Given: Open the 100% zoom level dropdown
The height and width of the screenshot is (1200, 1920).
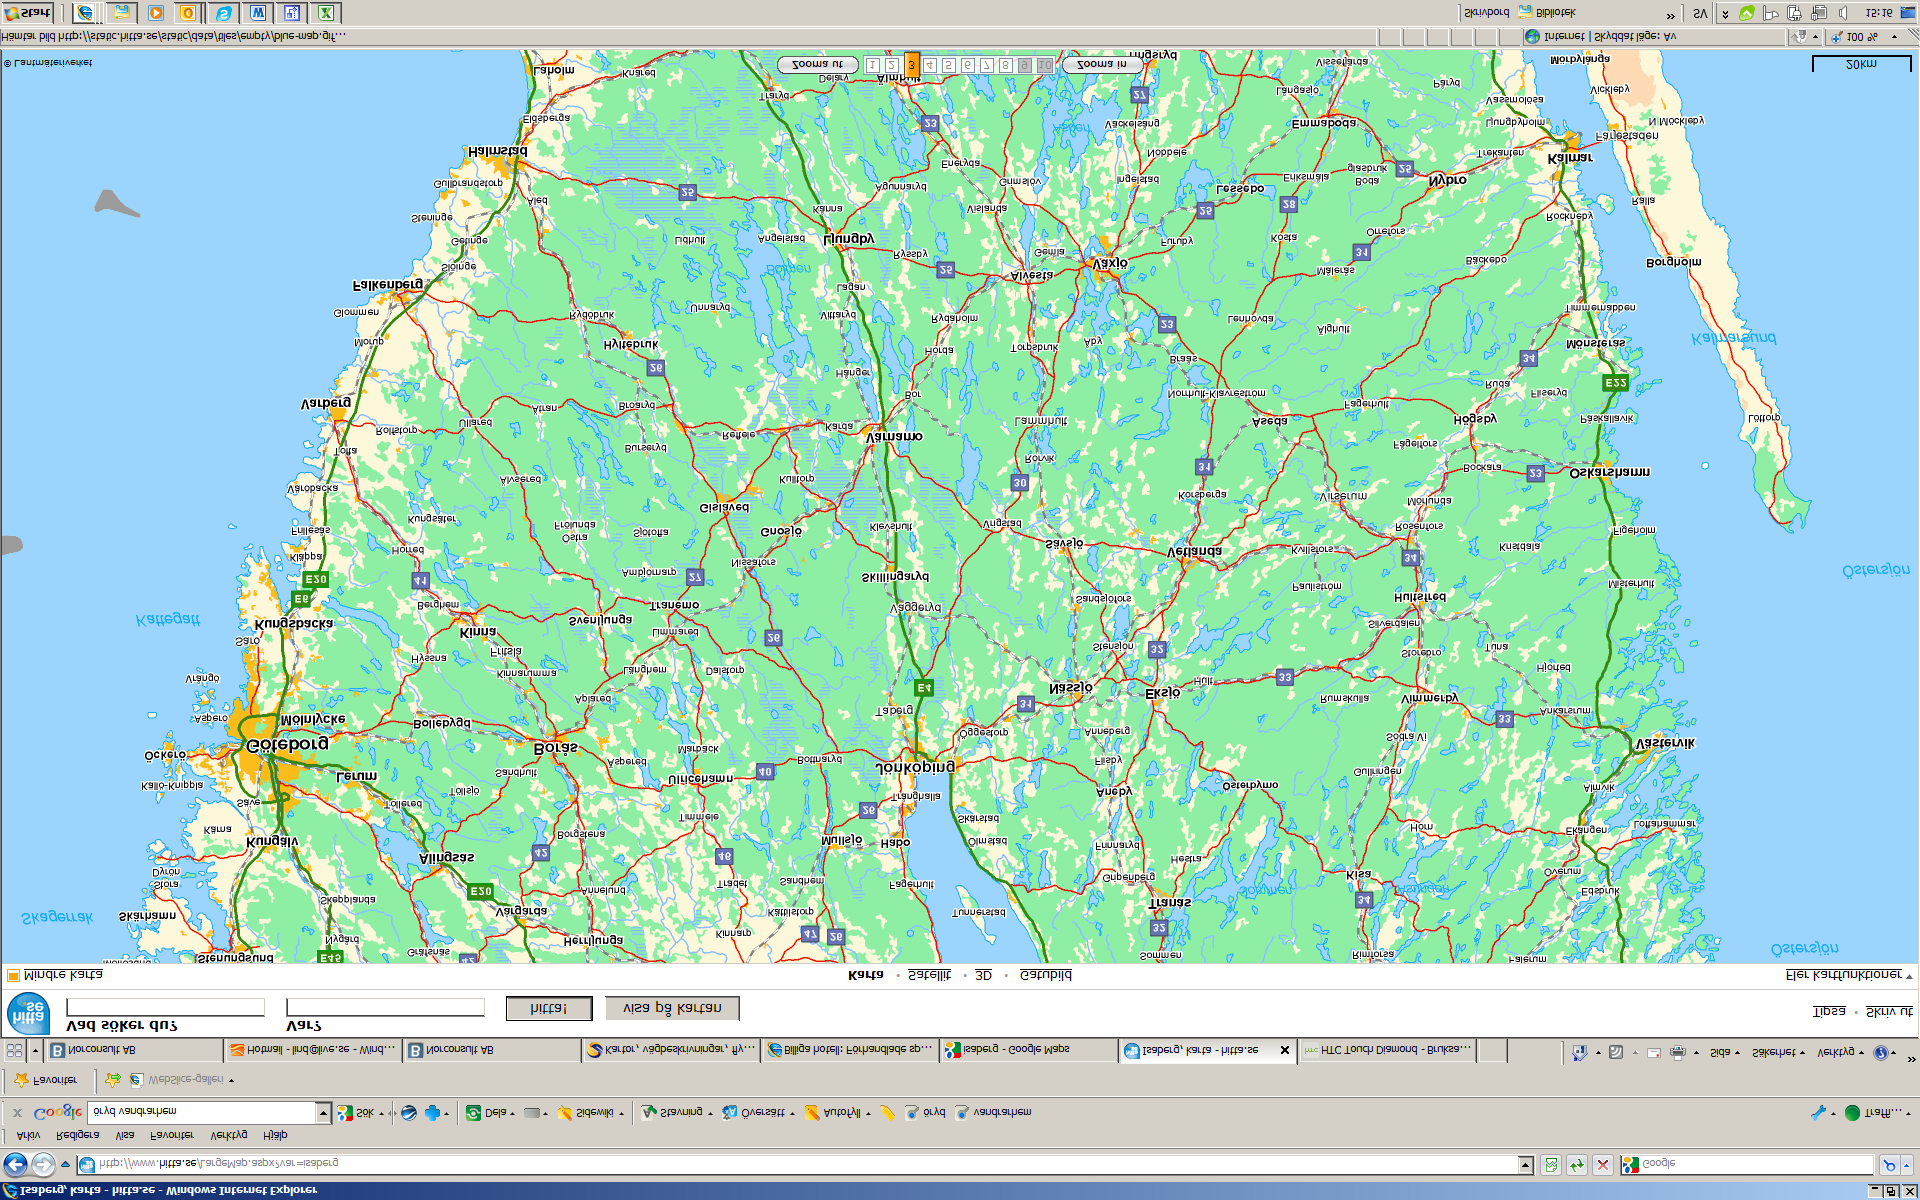Looking at the screenshot, I should [1895, 37].
